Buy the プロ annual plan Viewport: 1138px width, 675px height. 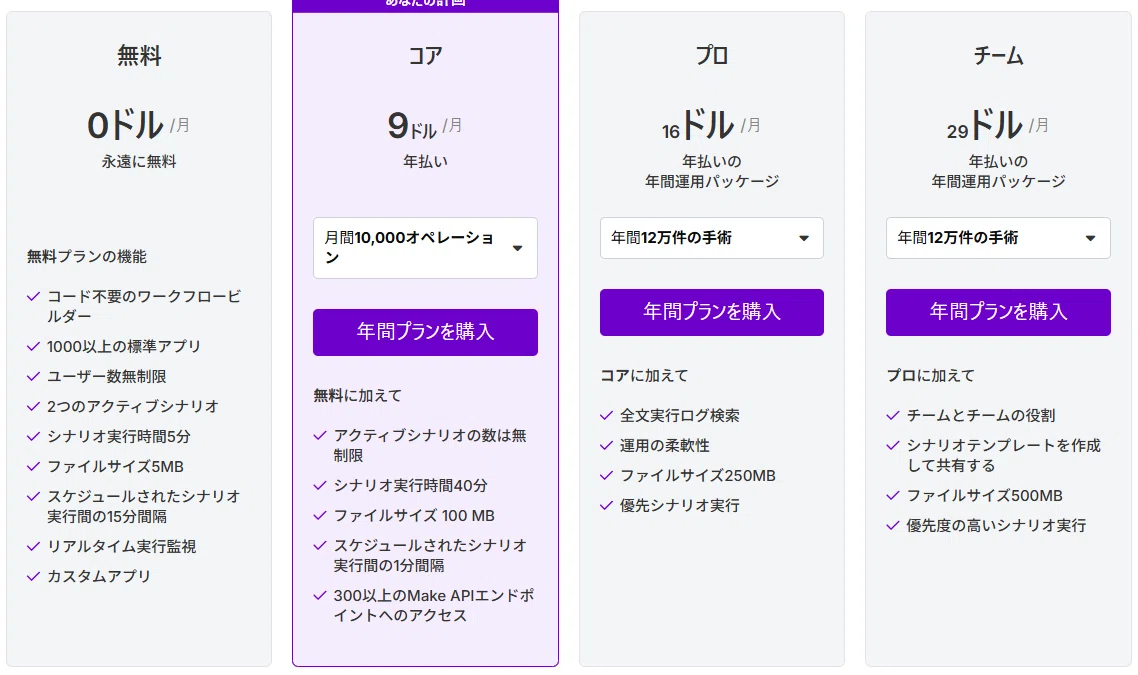point(711,312)
